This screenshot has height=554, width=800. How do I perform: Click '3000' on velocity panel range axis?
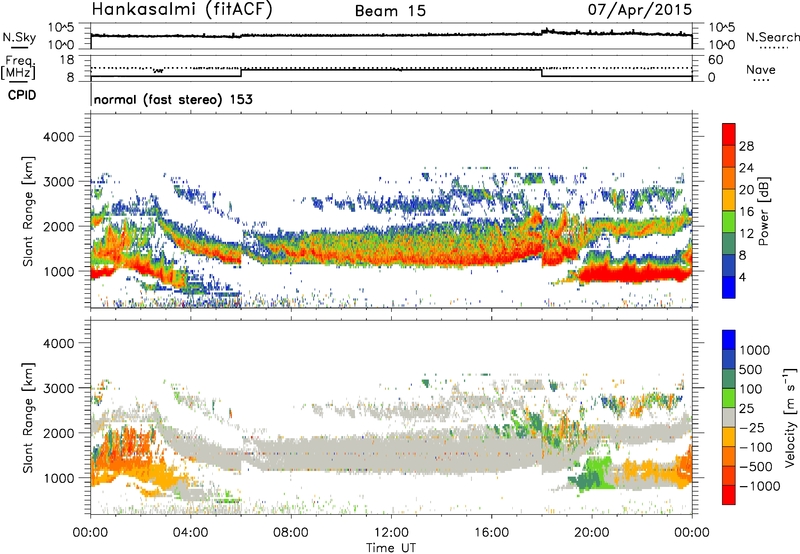click(x=58, y=388)
